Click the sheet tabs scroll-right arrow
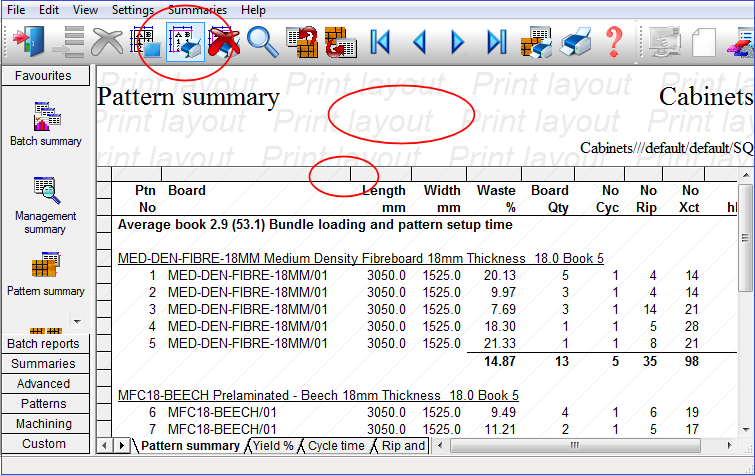The width and height of the screenshot is (755, 476). [x=122, y=446]
